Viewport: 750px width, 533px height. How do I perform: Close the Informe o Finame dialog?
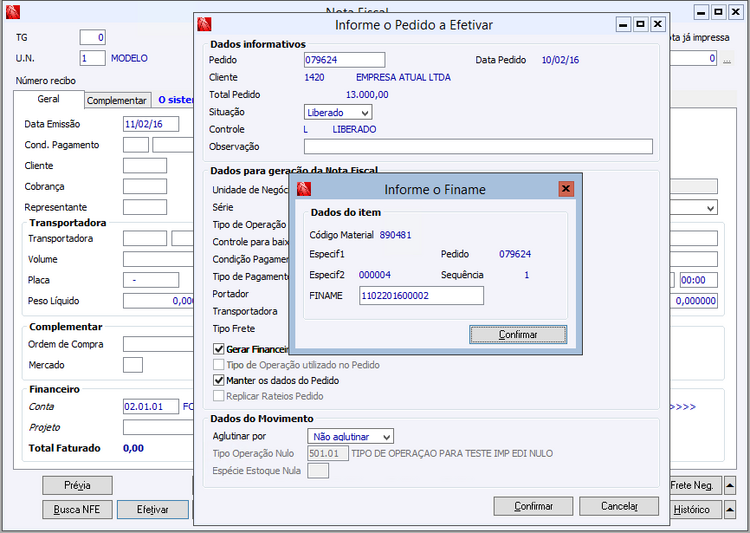pyautogui.click(x=566, y=189)
